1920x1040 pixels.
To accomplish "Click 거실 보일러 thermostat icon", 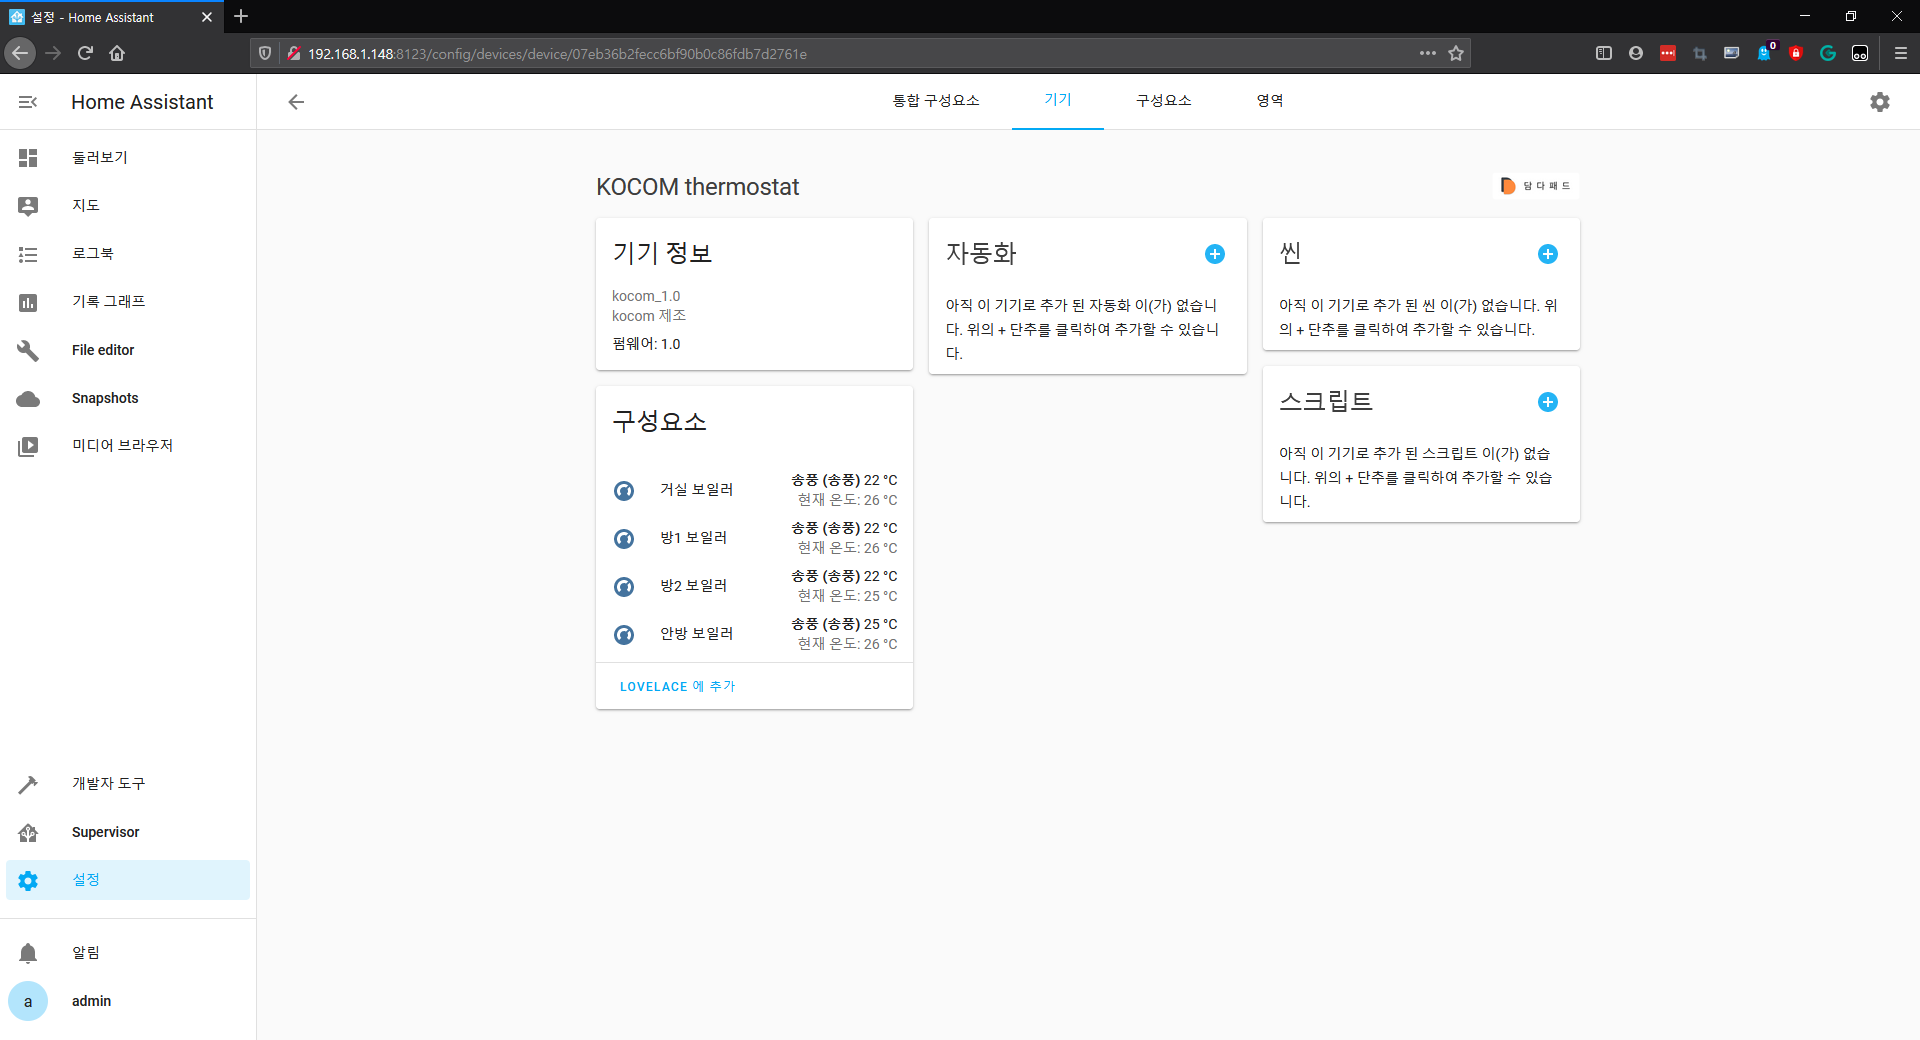I will (624, 490).
